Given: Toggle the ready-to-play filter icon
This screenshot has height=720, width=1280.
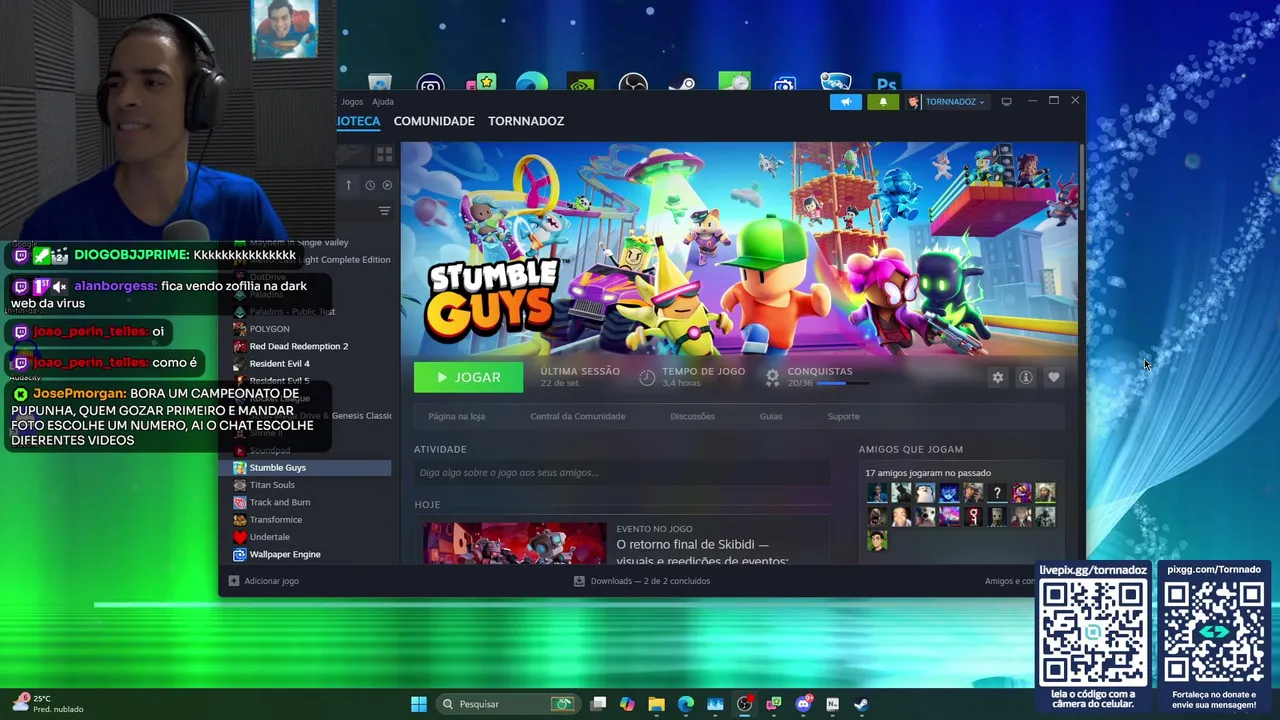Looking at the screenshot, I should [x=387, y=185].
